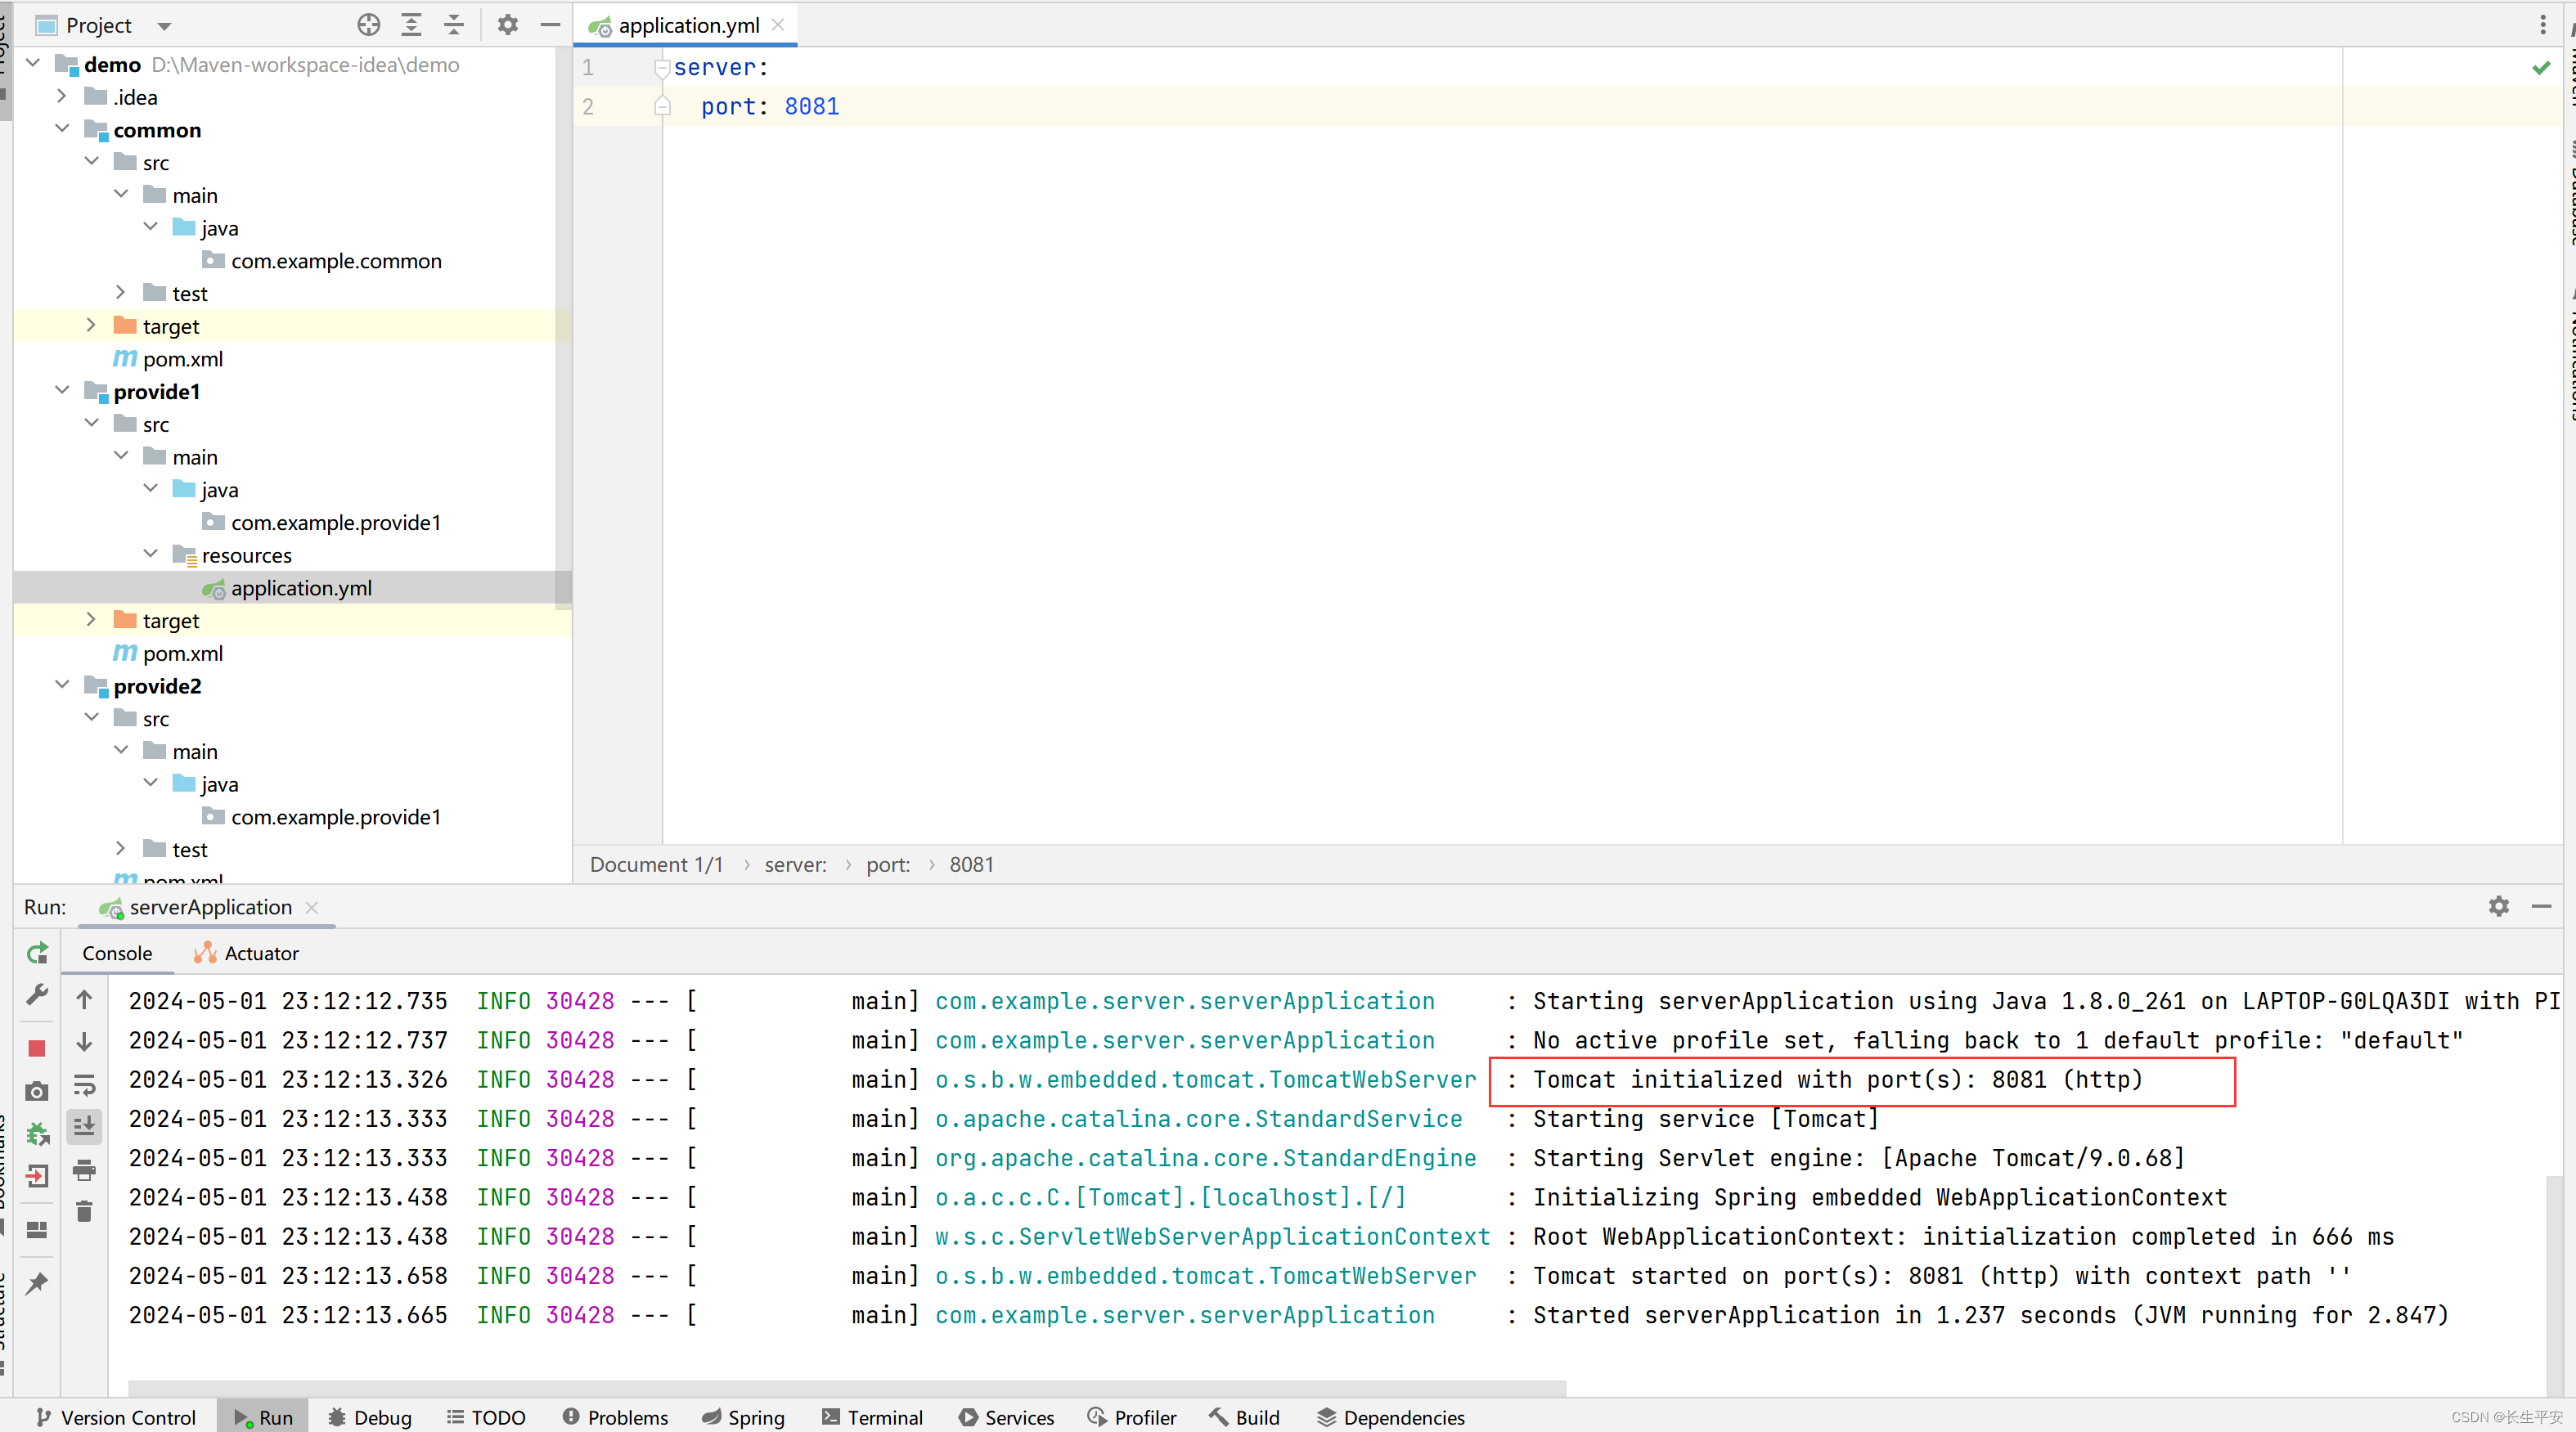The height and width of the screenshot is (1432, 2576).
Task: Open Project panel gear settings
Action: (x=507, y=25)
